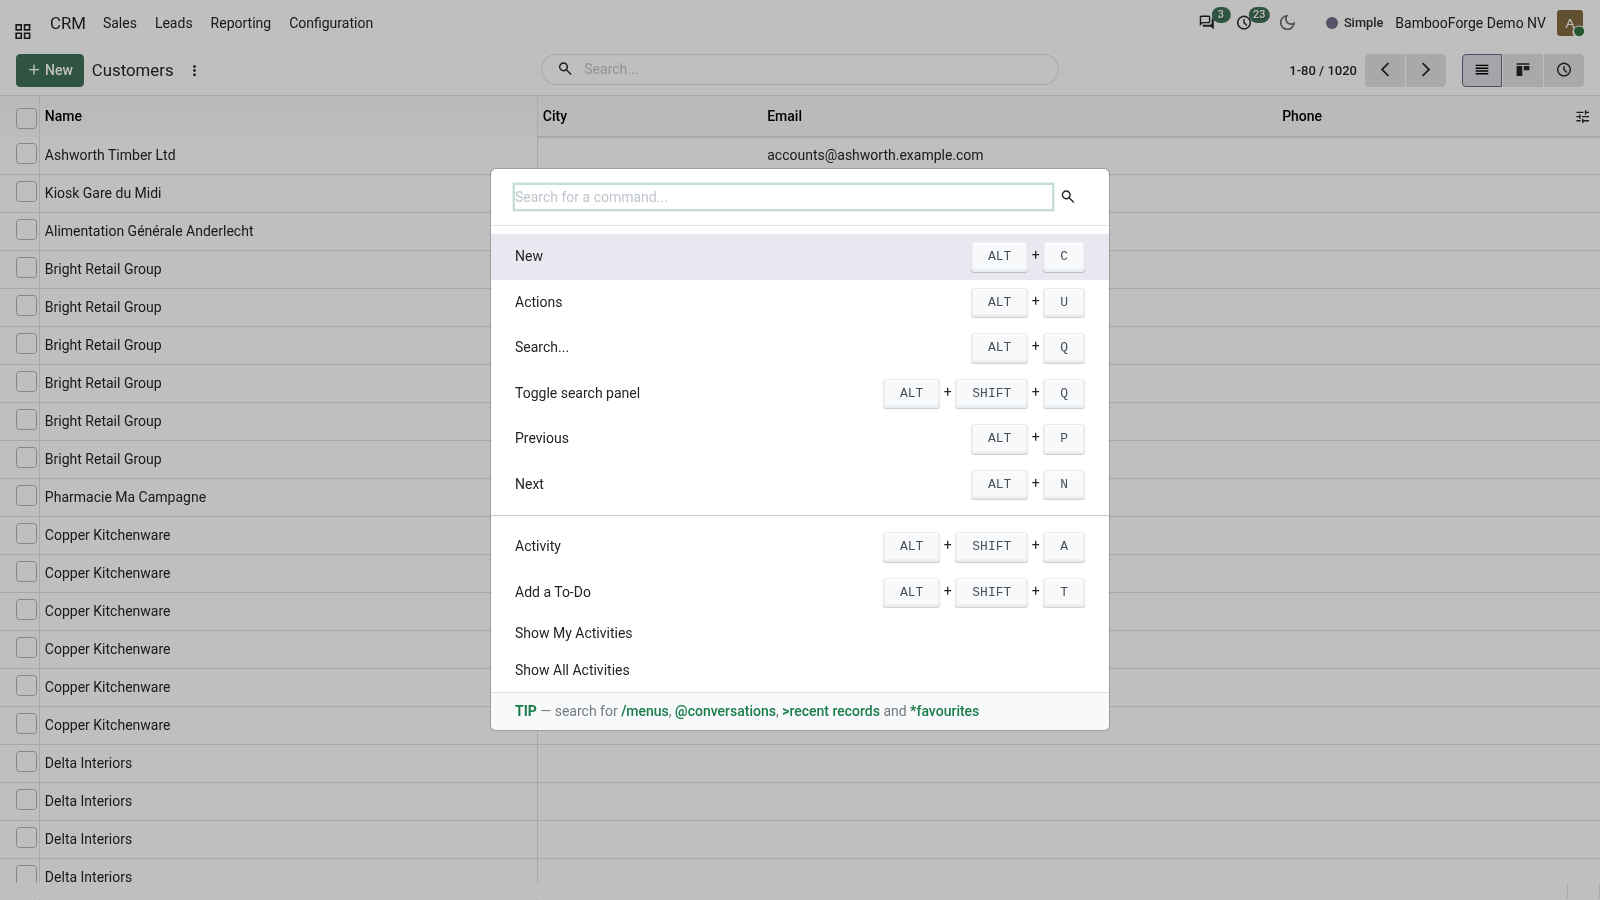
Task: Open the Configuration menu
Action: click(331, 23)
